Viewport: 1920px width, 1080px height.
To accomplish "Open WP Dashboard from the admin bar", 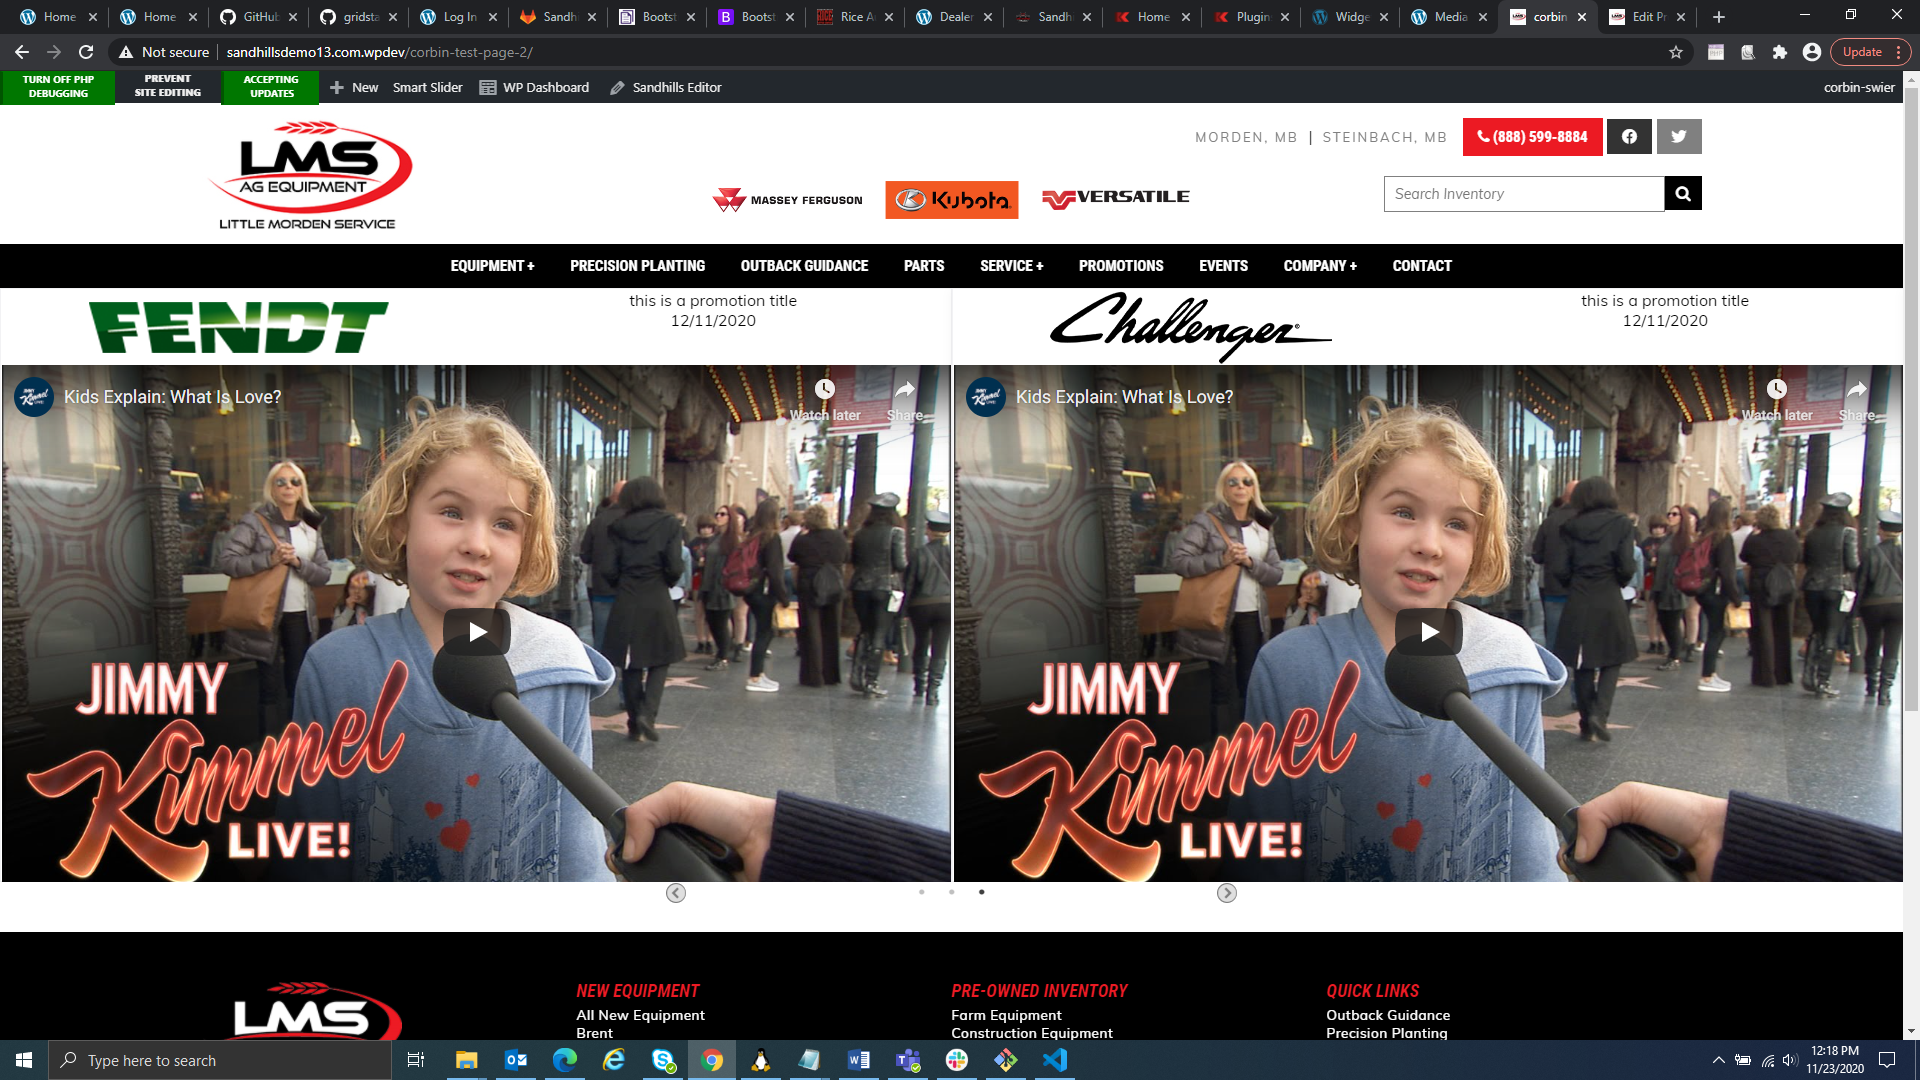I will click(535, 87).
